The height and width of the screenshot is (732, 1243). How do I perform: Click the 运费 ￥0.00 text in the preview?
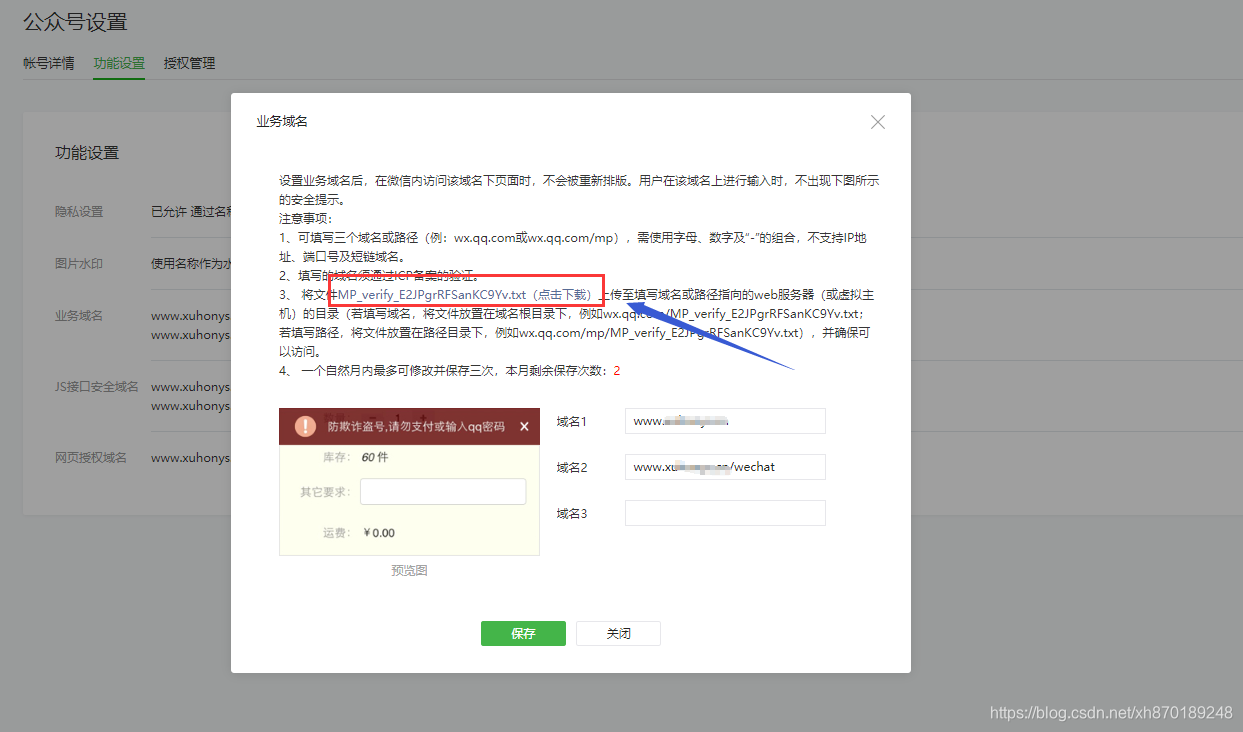tap(359, 533)
